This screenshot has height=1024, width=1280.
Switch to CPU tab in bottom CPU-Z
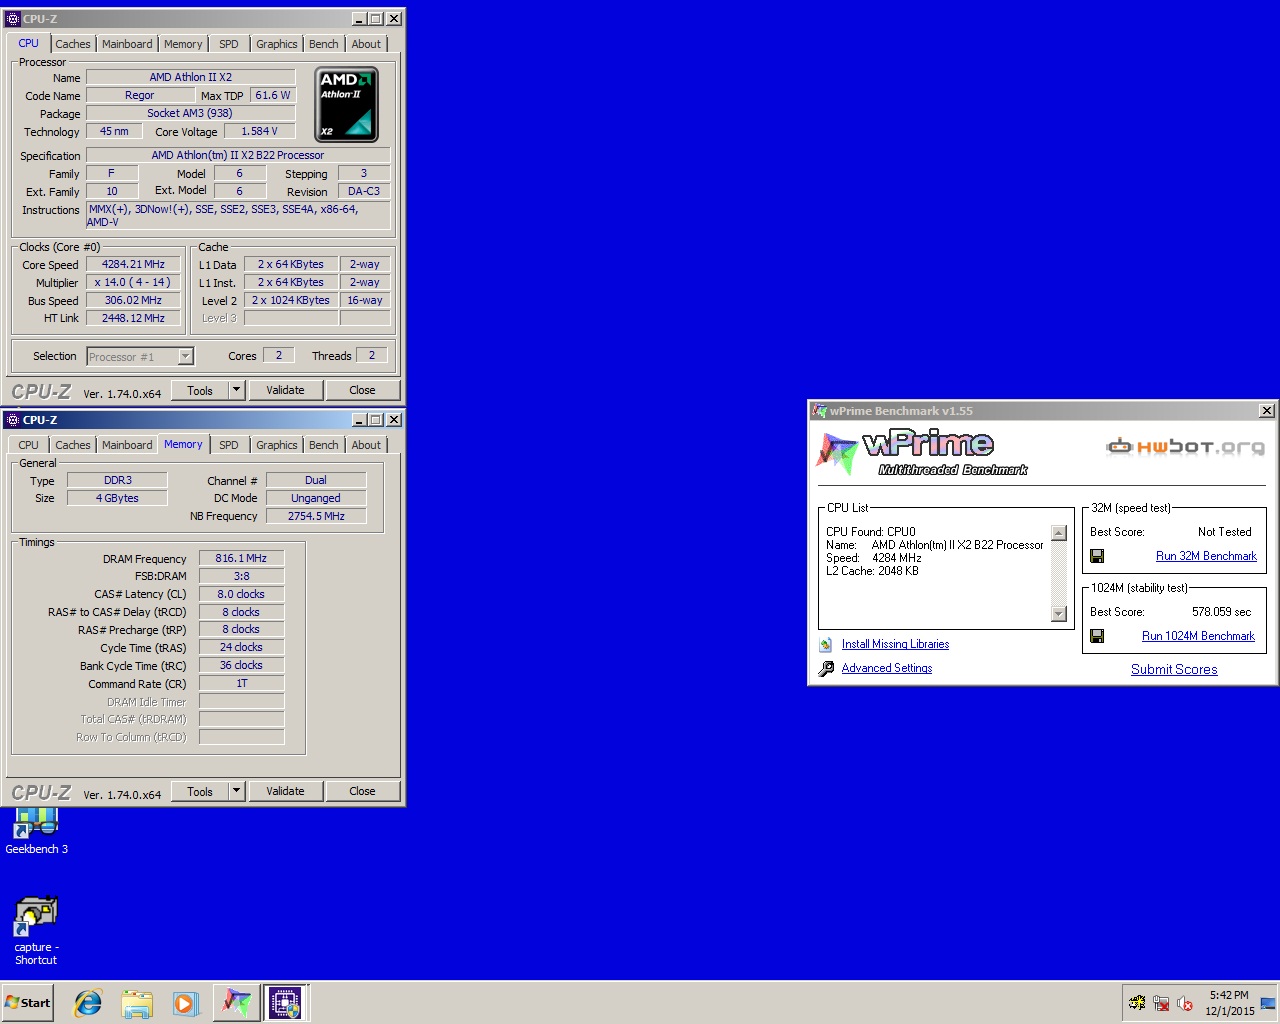point(29,445)
